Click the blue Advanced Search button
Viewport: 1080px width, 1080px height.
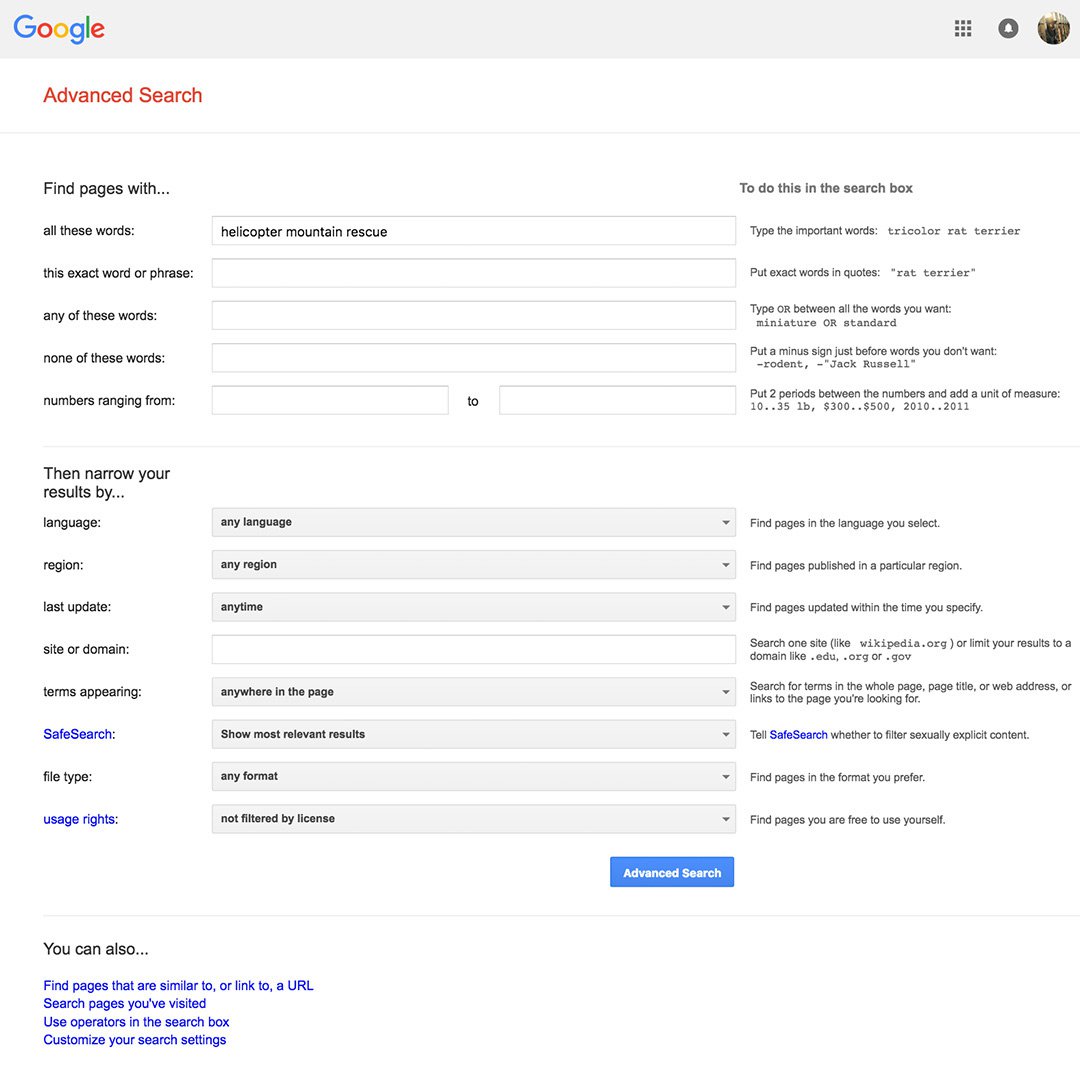pos(672,872)
